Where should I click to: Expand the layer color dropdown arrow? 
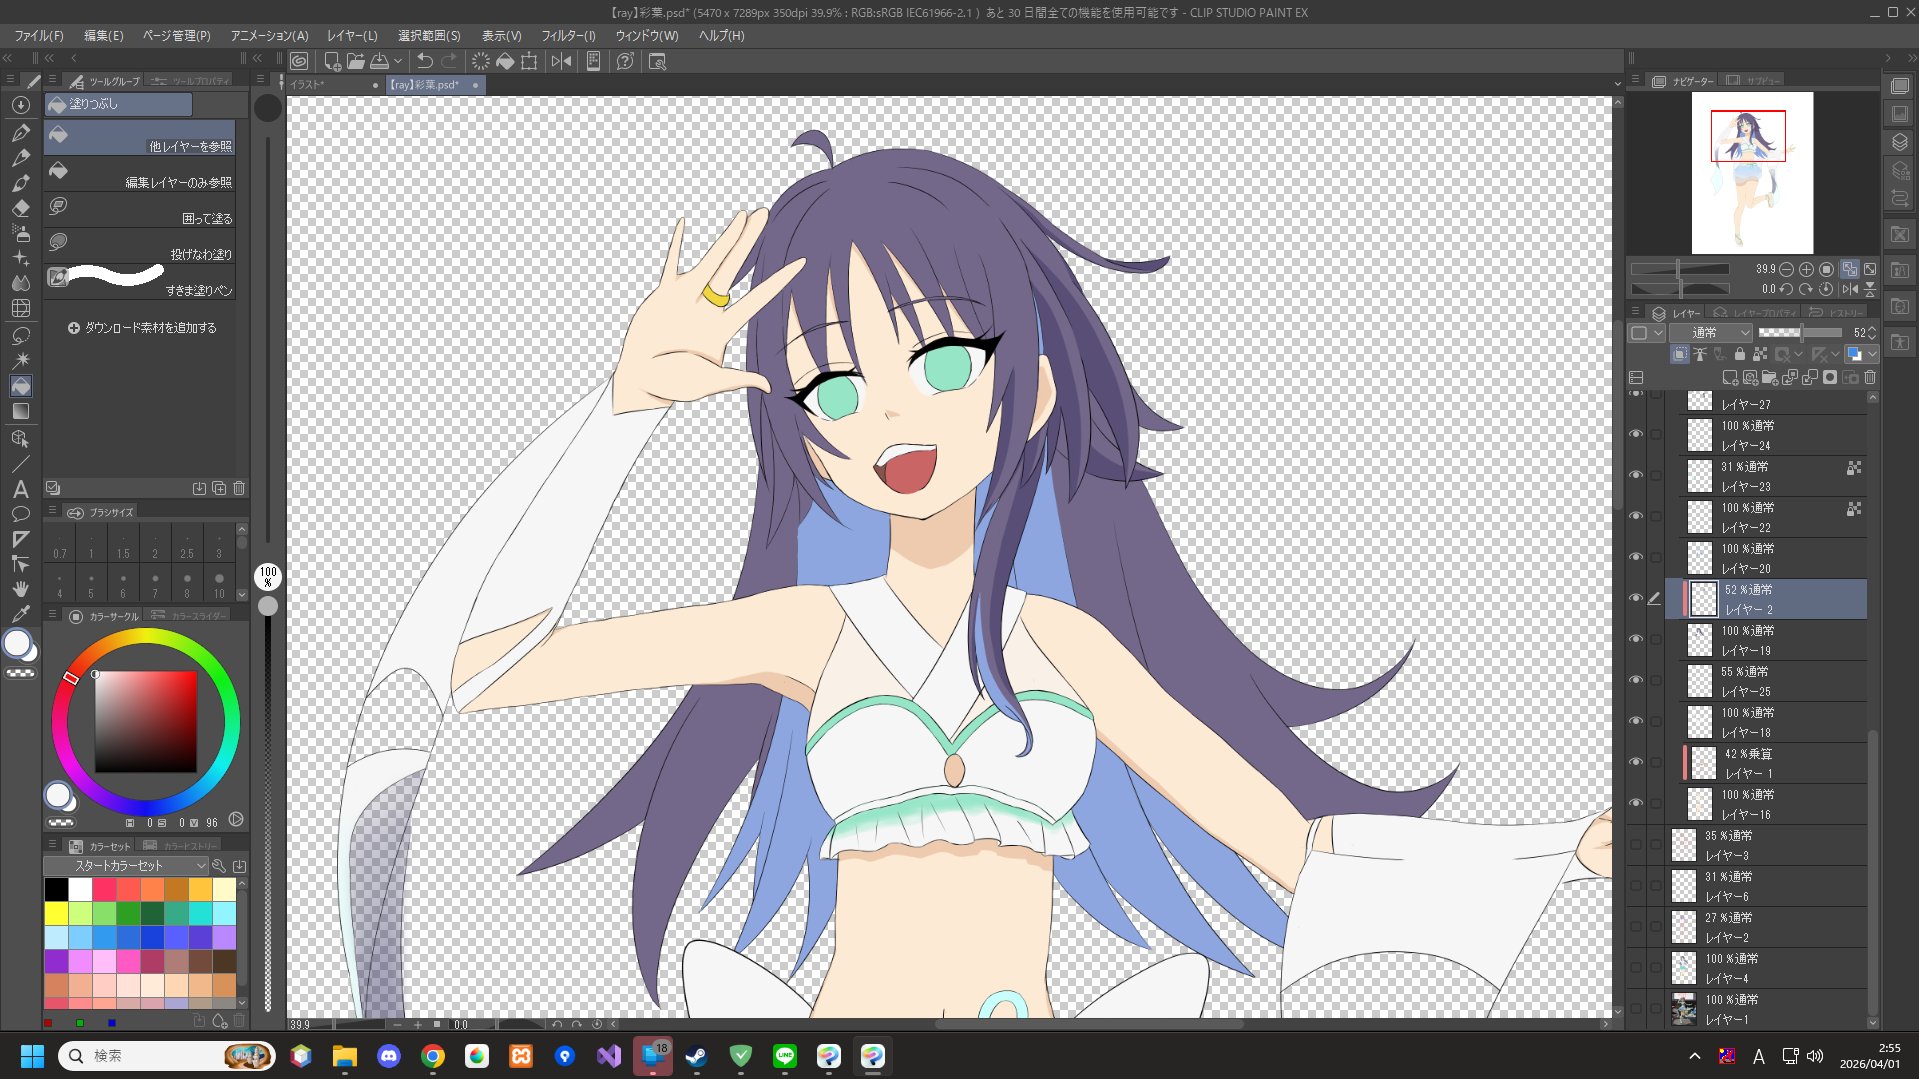pyautogui.click(x=1872, y=355)
